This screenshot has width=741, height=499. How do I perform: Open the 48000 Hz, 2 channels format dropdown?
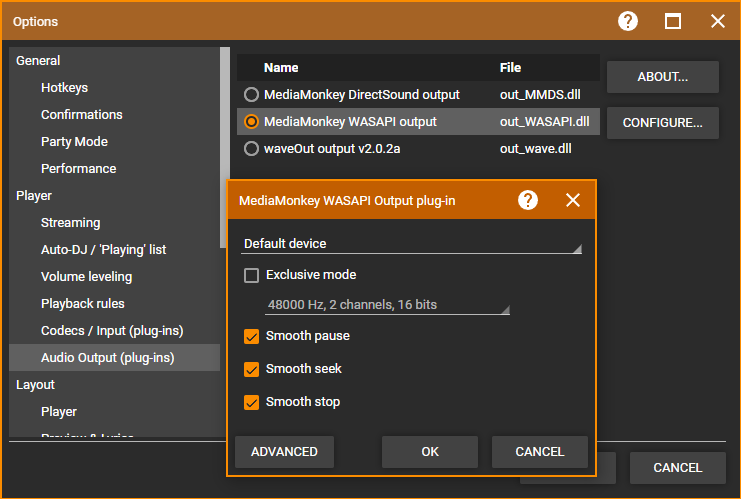pos(387,305)
